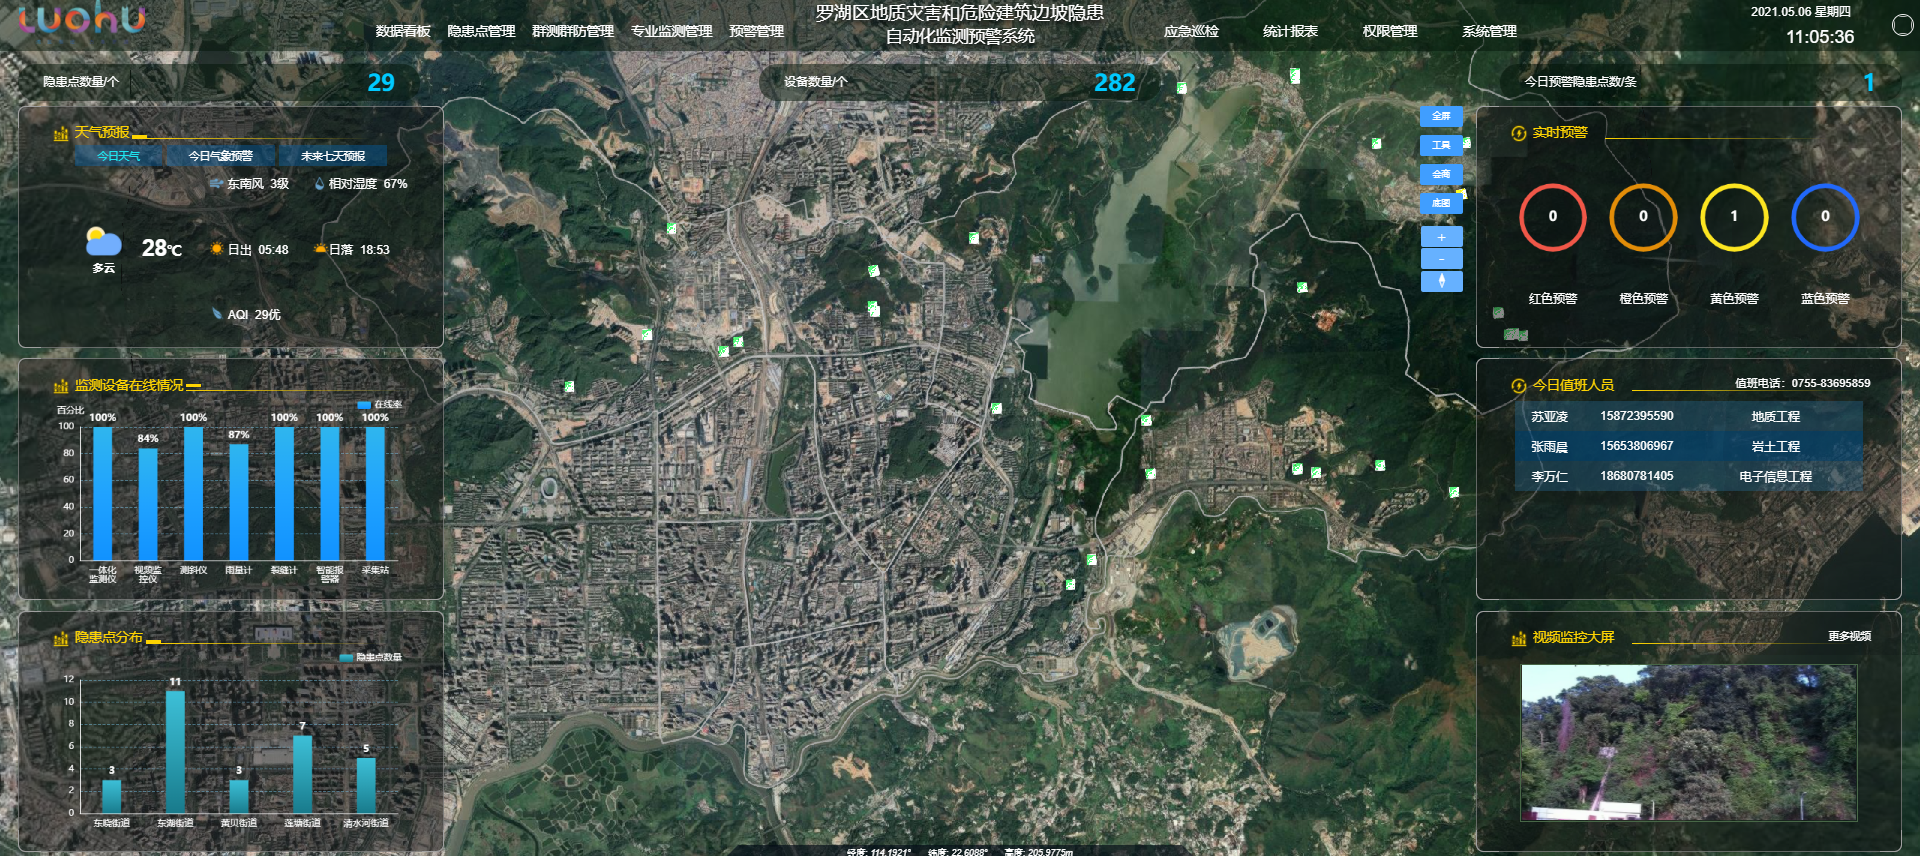Screen dimensions: 1920x856
Task: Click the yellow warning (黄色预警) circle
Action: click(1734, 217)
